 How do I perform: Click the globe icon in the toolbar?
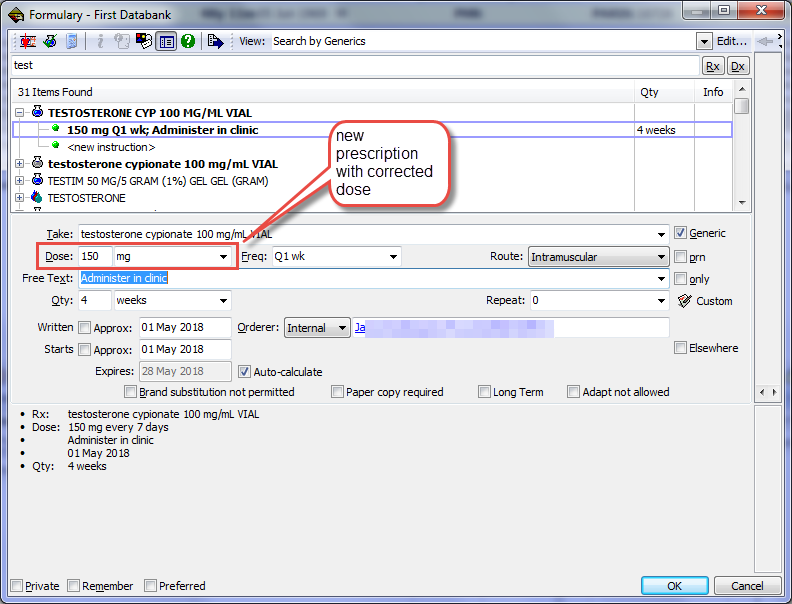(x=47, y=41)
